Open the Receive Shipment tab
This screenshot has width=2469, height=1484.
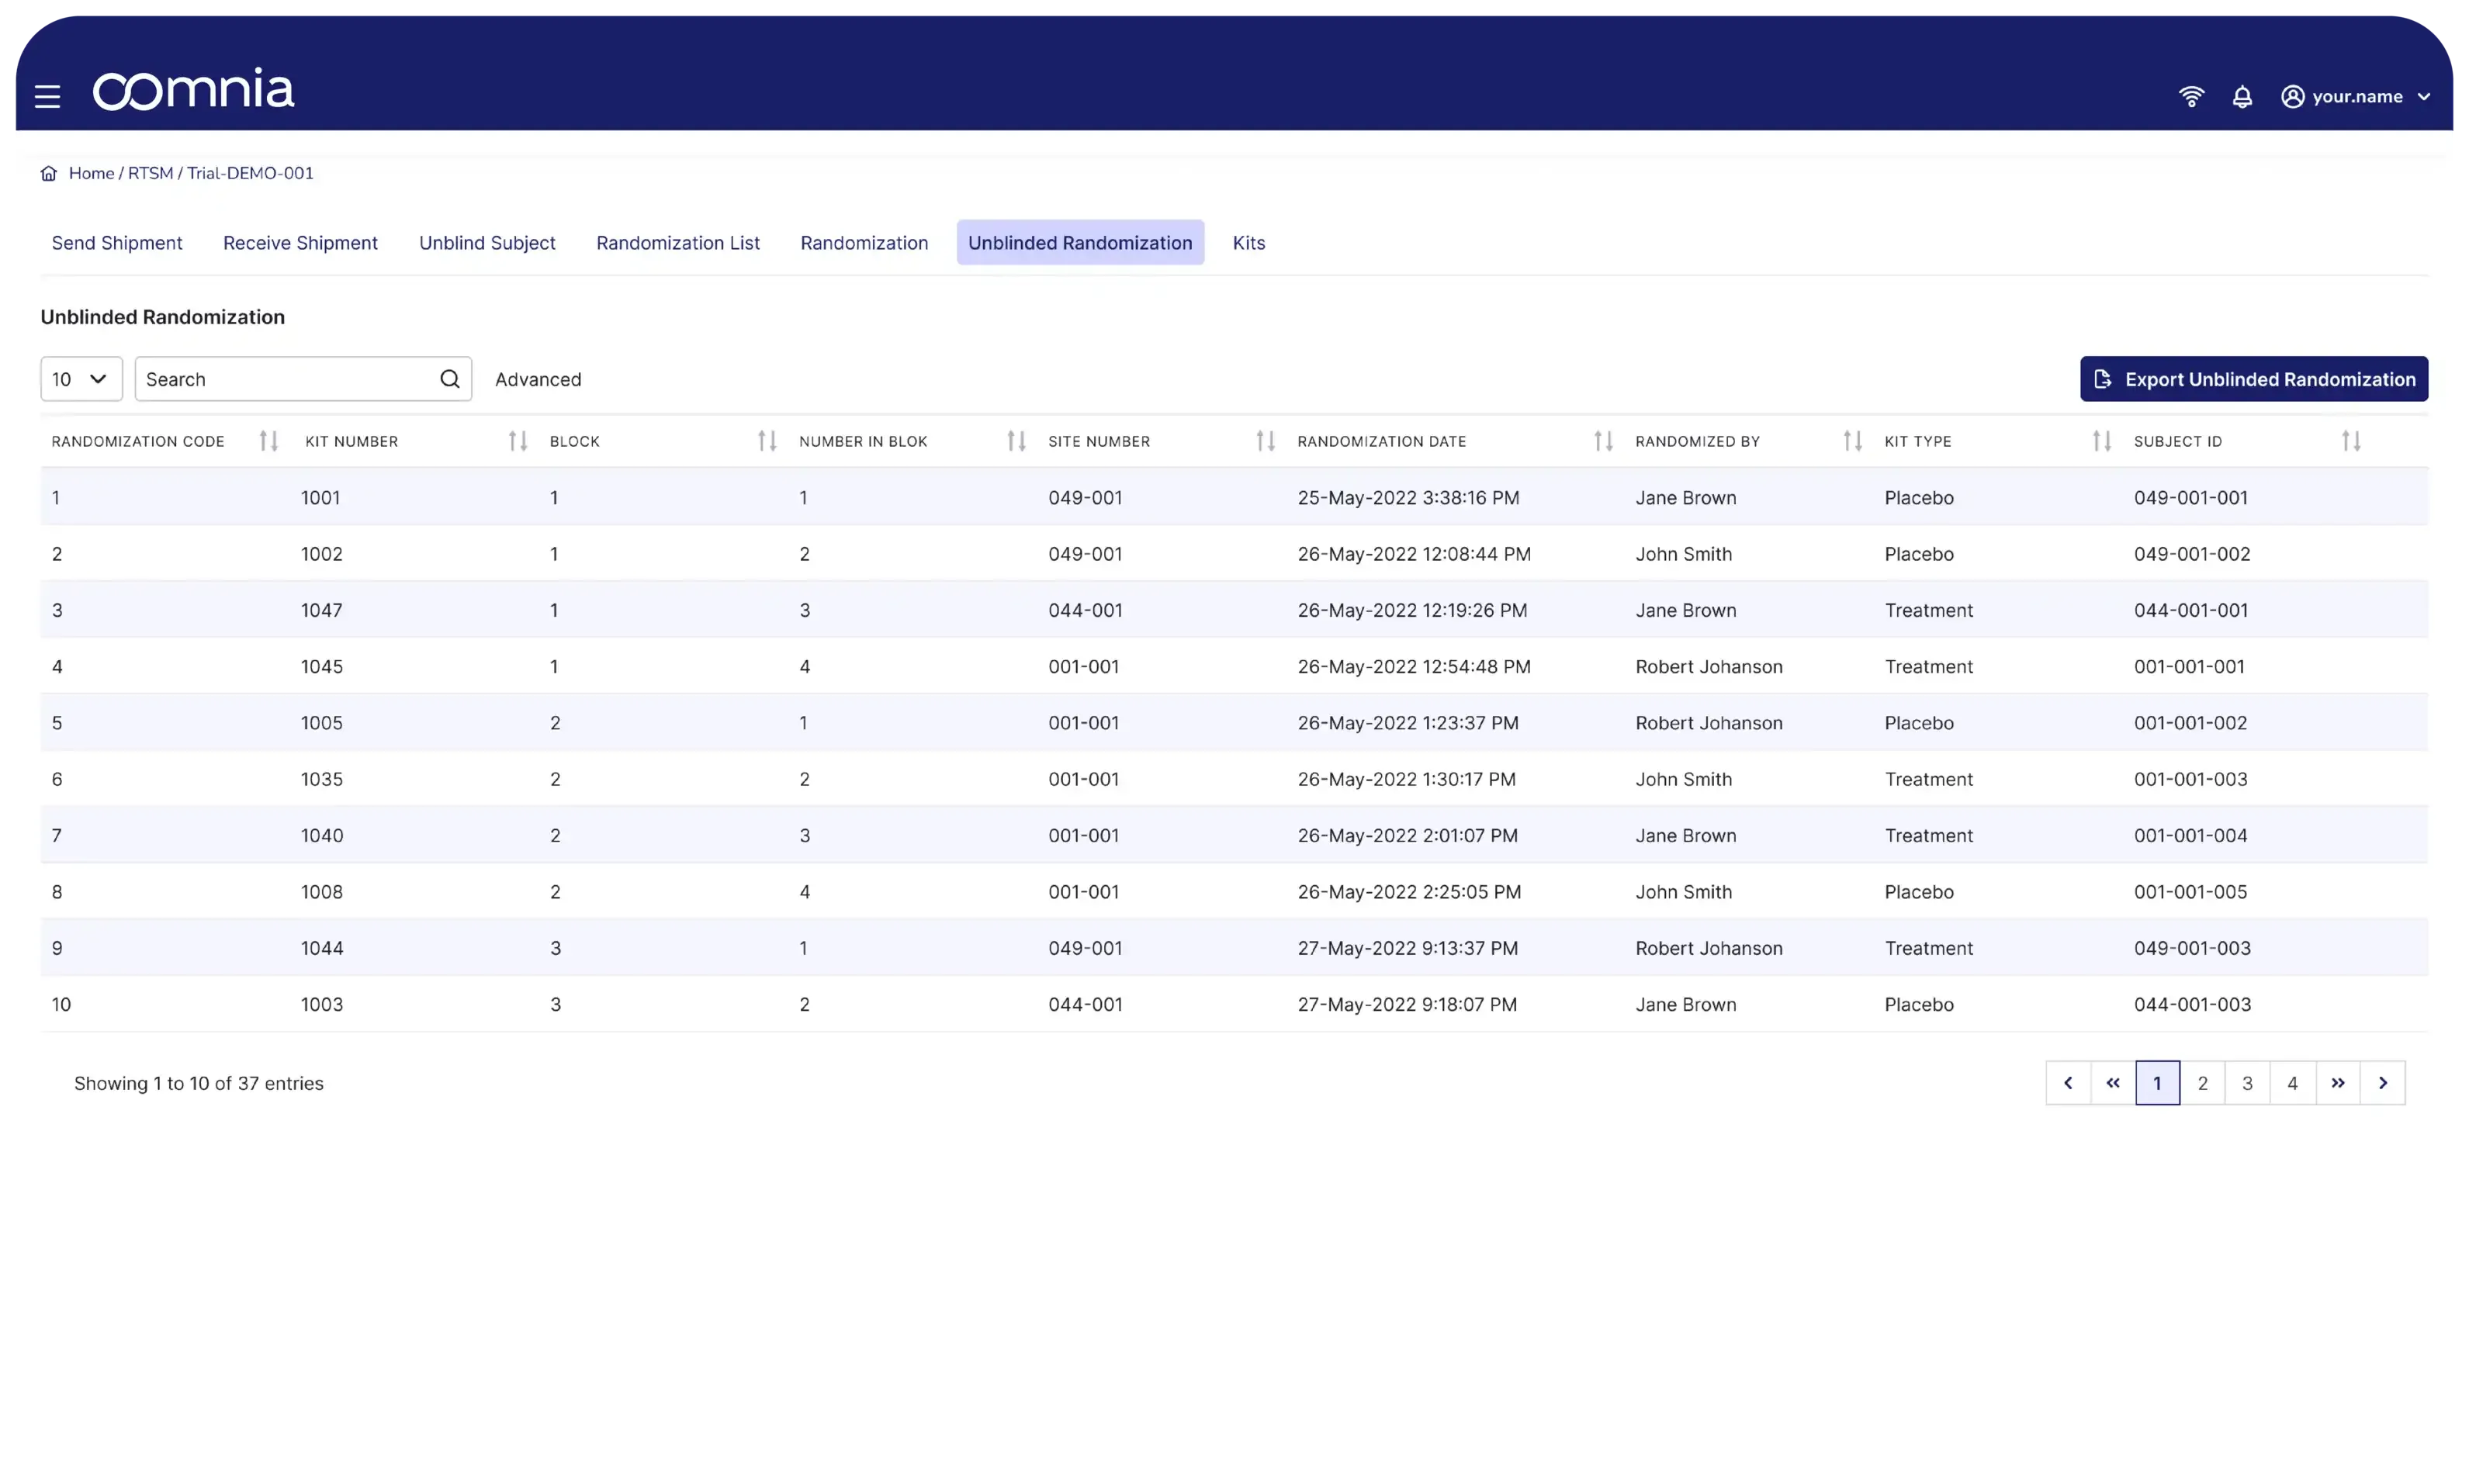click(x=300, y=243)
